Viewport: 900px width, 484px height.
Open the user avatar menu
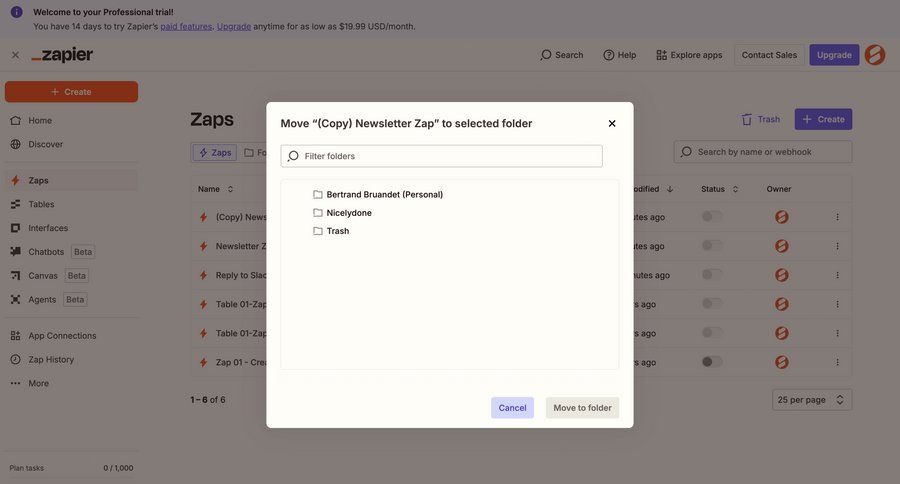pyautogui.click(x=875, y=55)
